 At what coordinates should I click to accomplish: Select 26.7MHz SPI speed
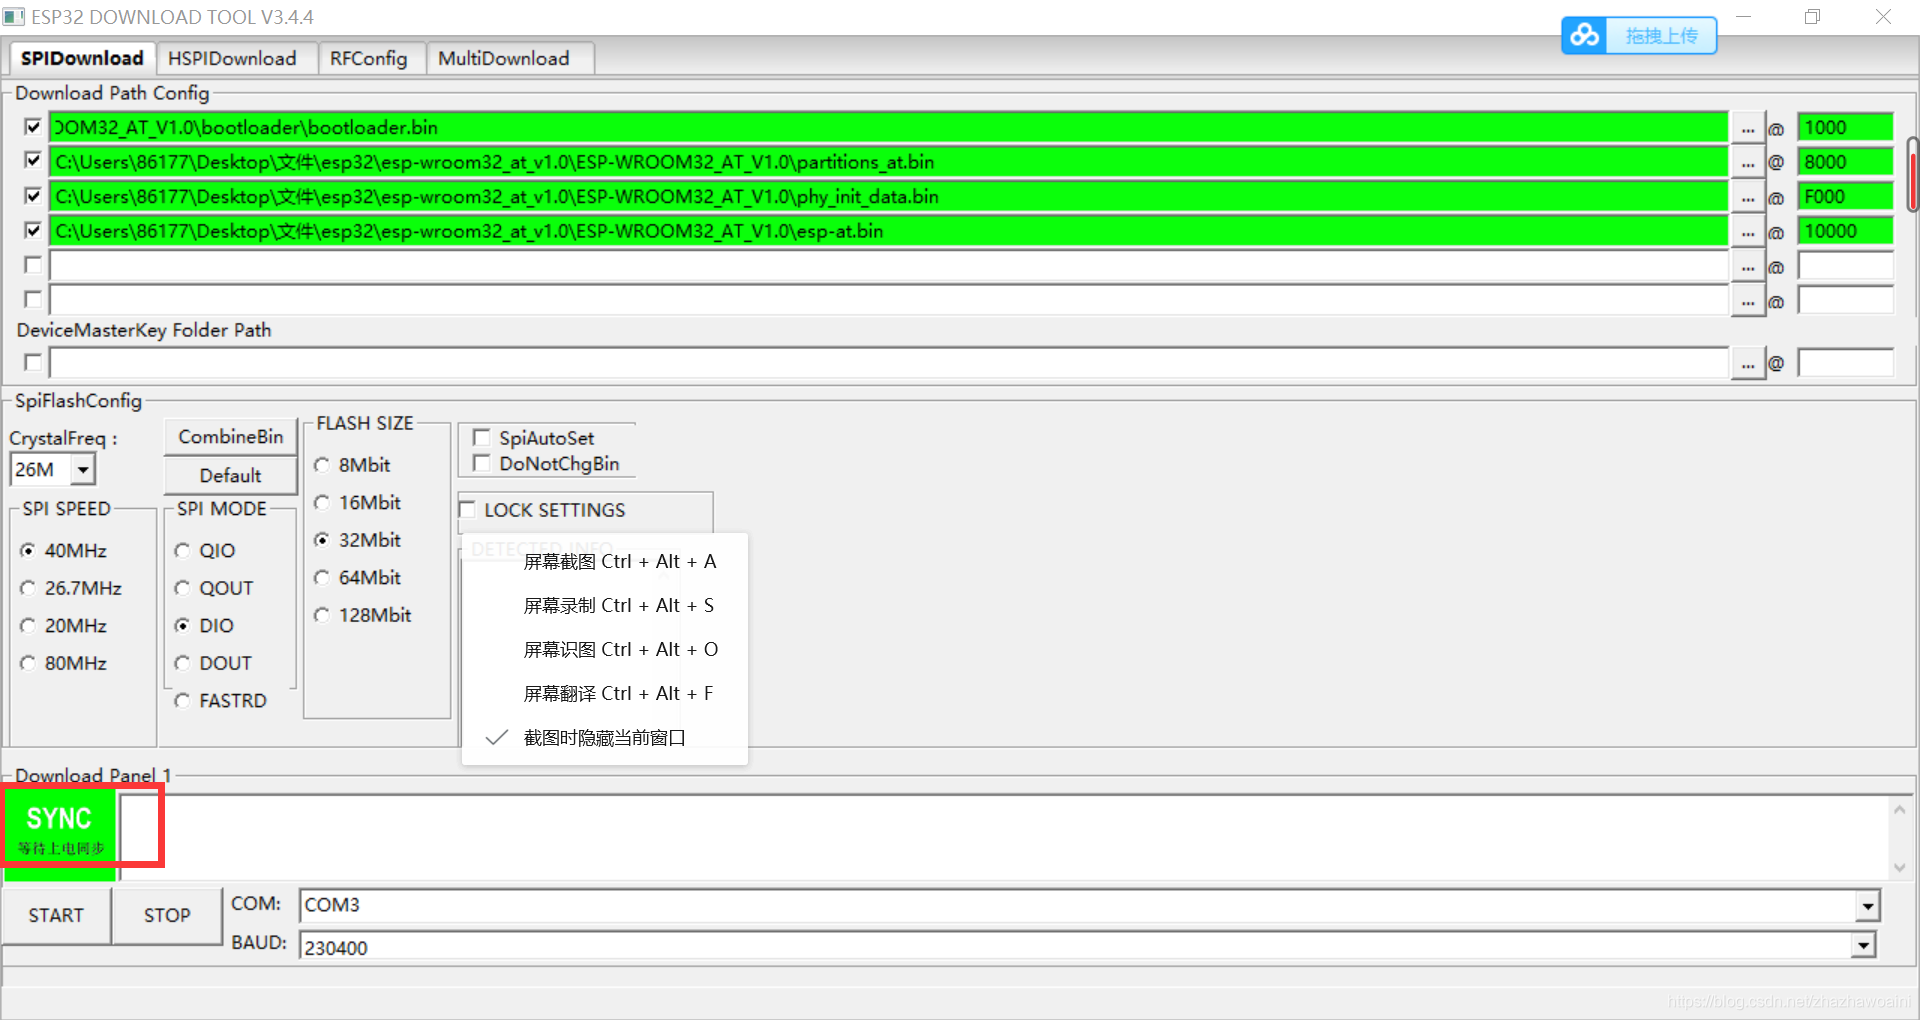tap(28, 588)
